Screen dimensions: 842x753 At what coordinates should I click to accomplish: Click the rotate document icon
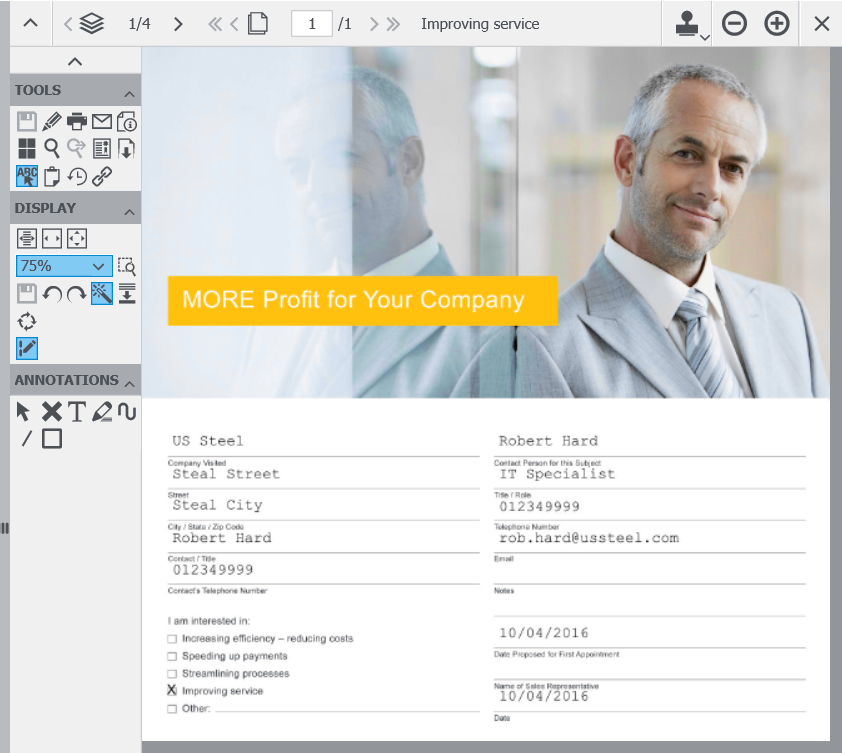pyautogui.click(x=27, y=321)
